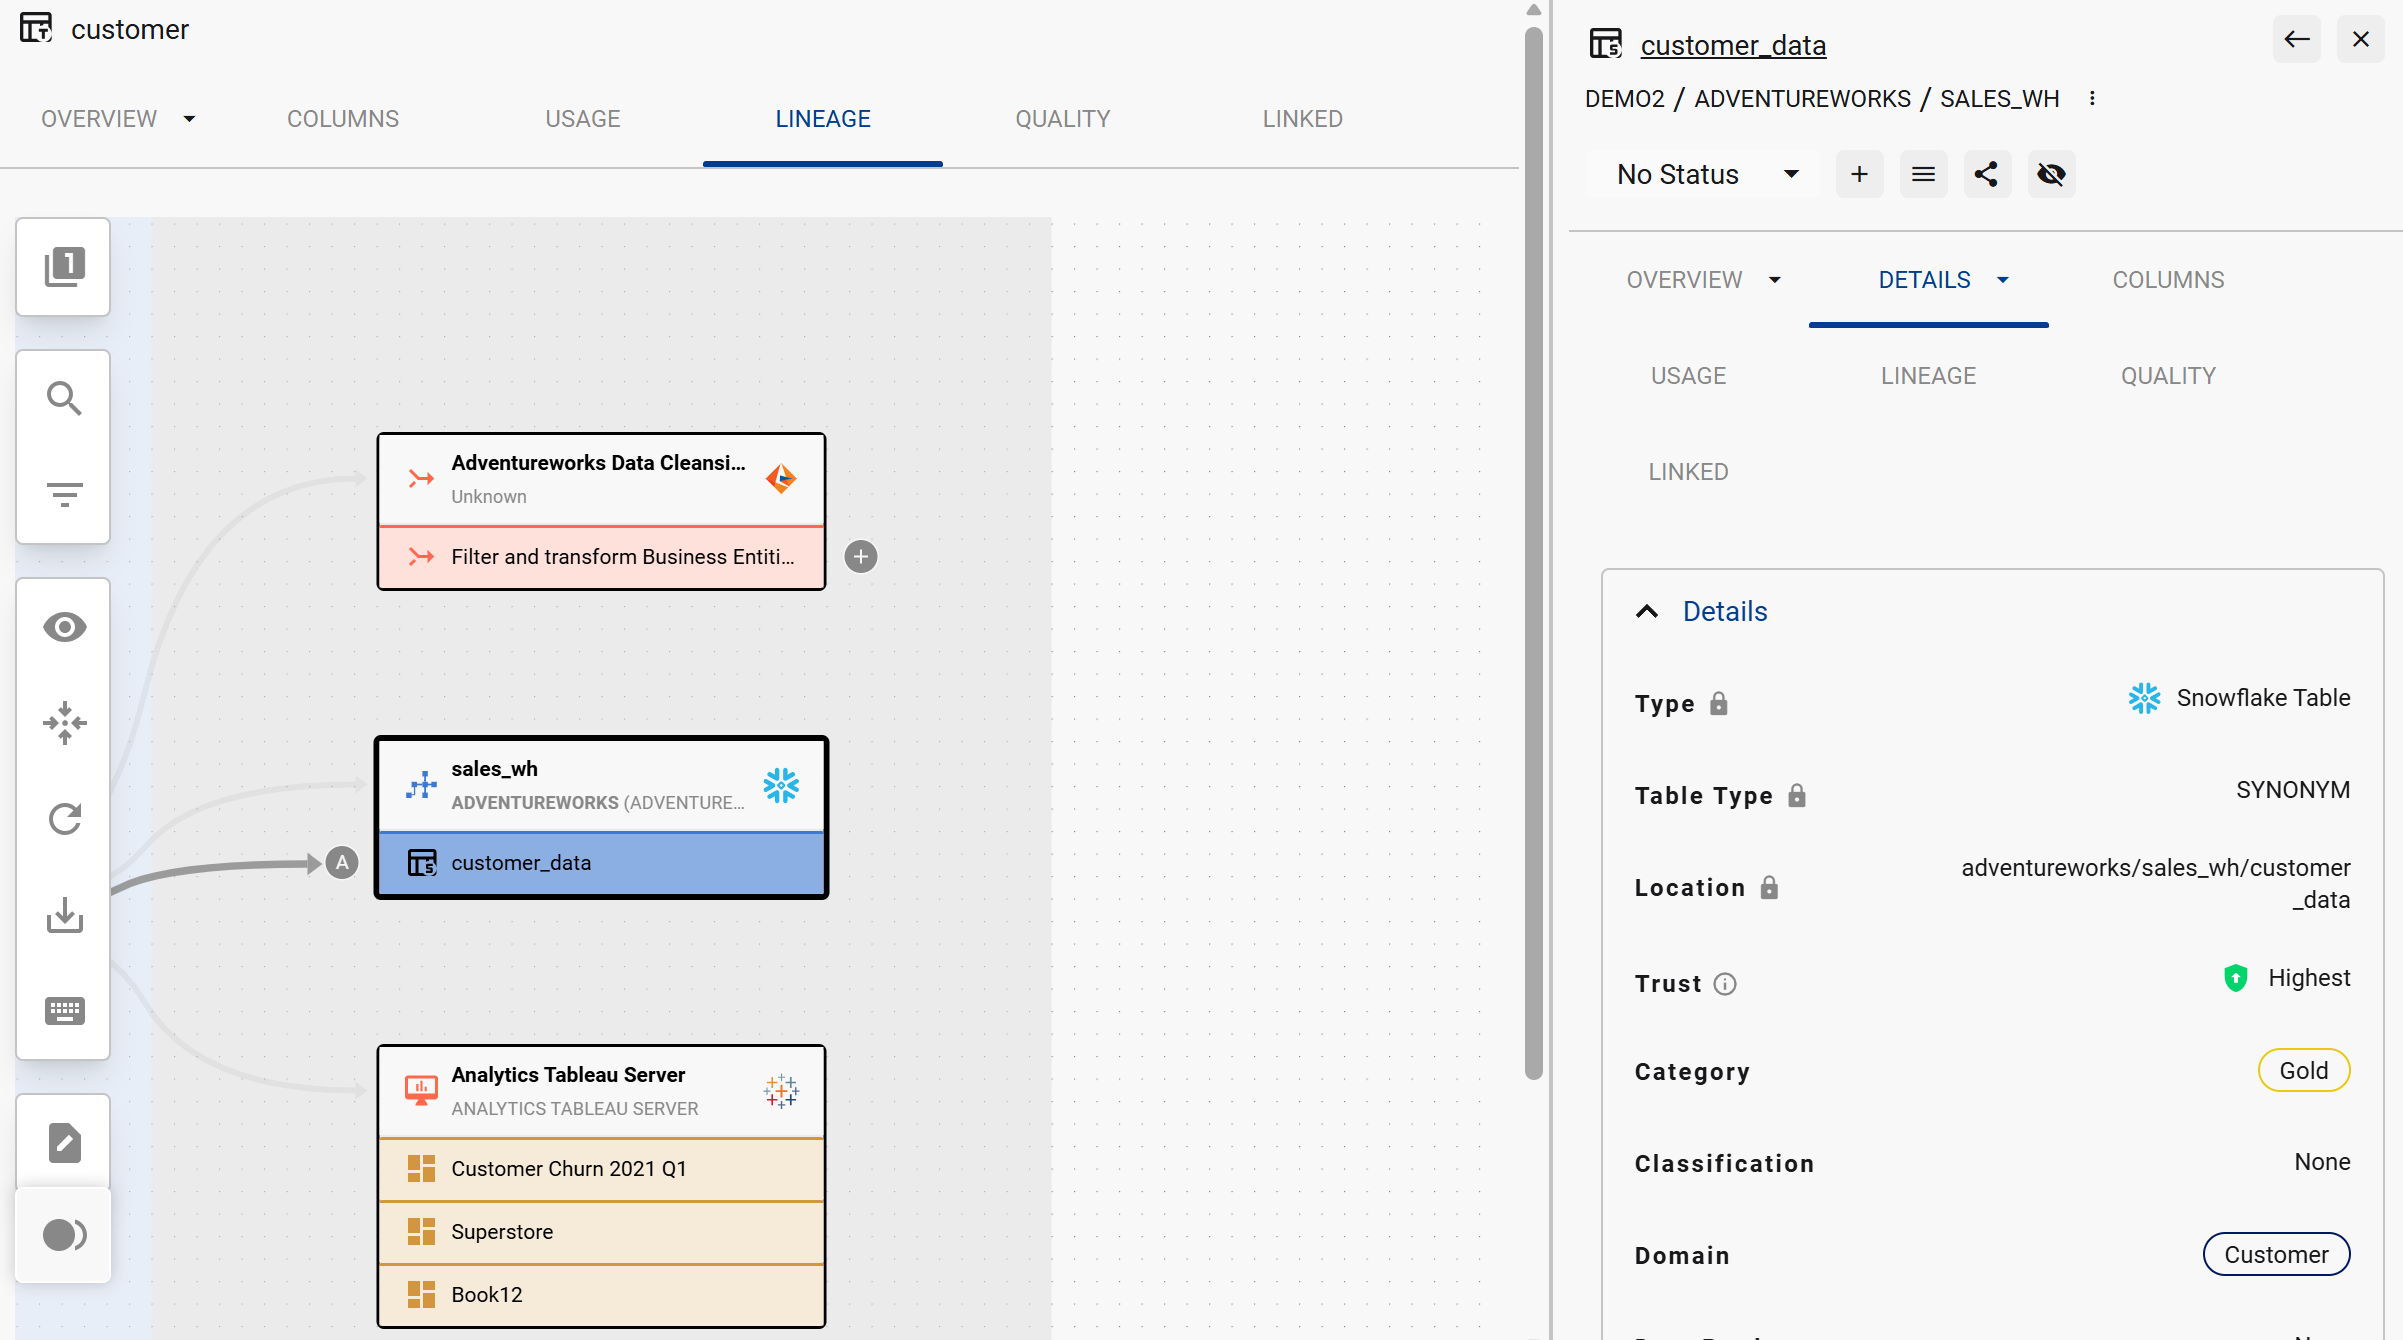Click the Customer domain chip
Screen dimensions: 2403x1340
pyautogui.click(x=2276, y=1255)
